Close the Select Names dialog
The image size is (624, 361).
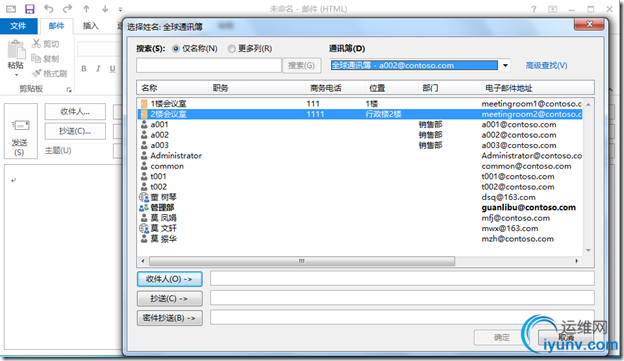[x=589, y=25]
